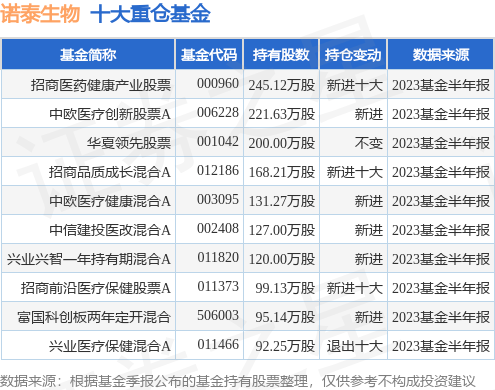Click 2023基金半年报 in 华夏领先股票 row
Viewport: 495px width, 390px height.
click(x=441, y=143)
